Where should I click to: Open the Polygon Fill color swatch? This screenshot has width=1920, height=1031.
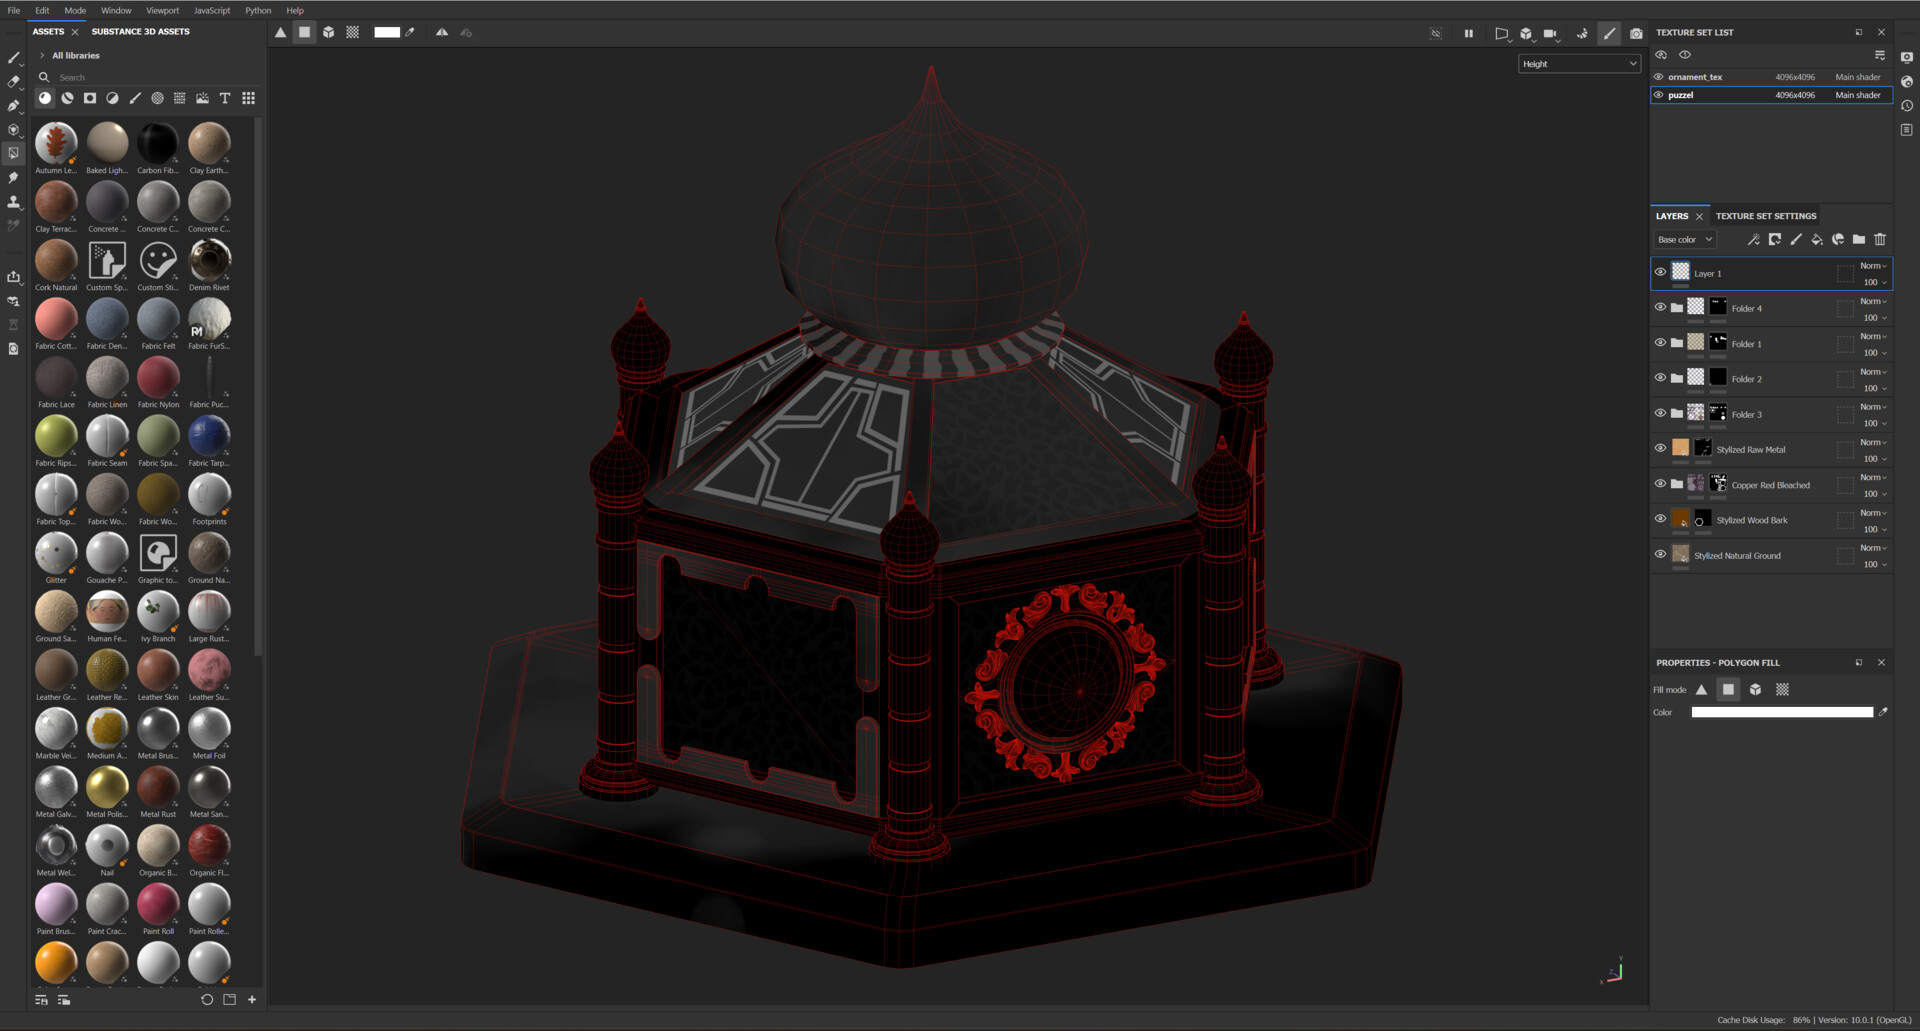[1780, 711]
